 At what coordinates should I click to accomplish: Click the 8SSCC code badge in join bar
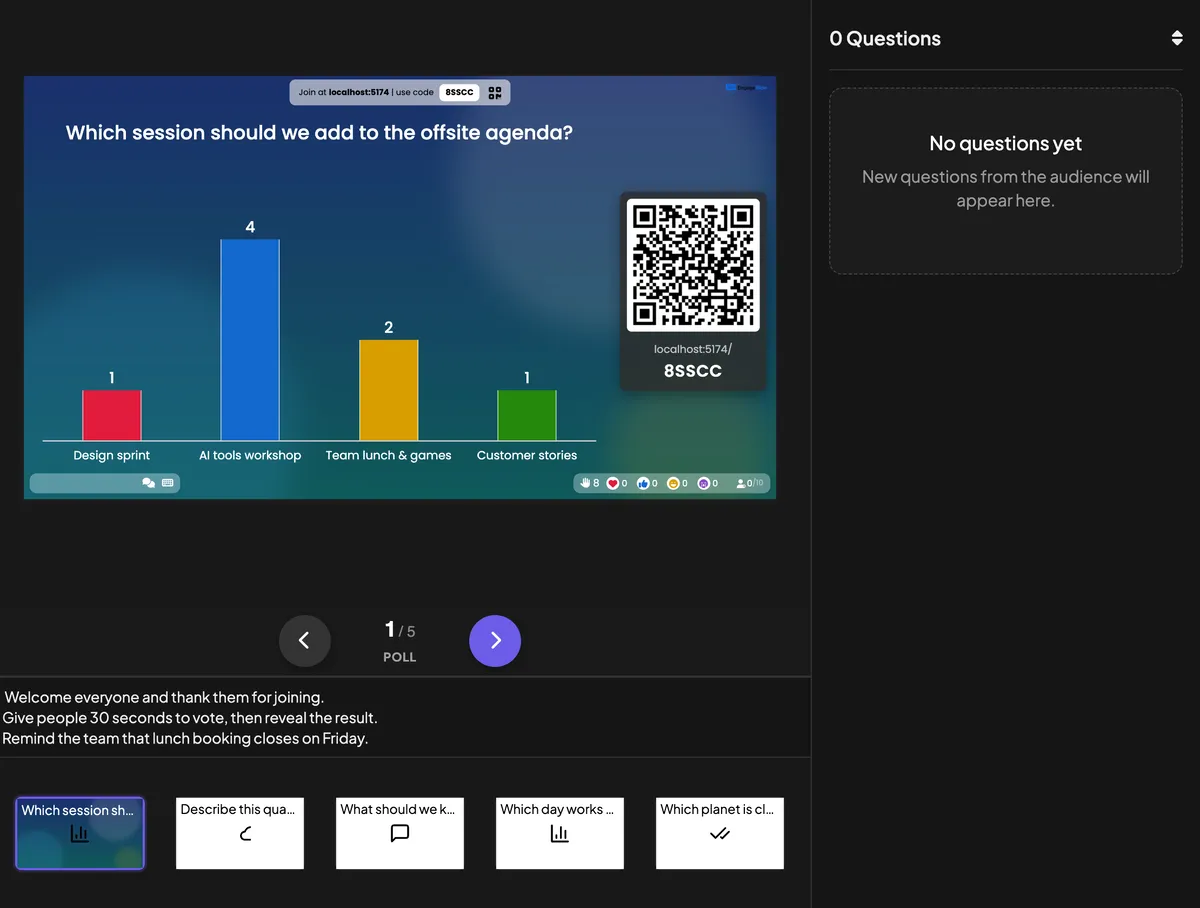coord(459,92)
